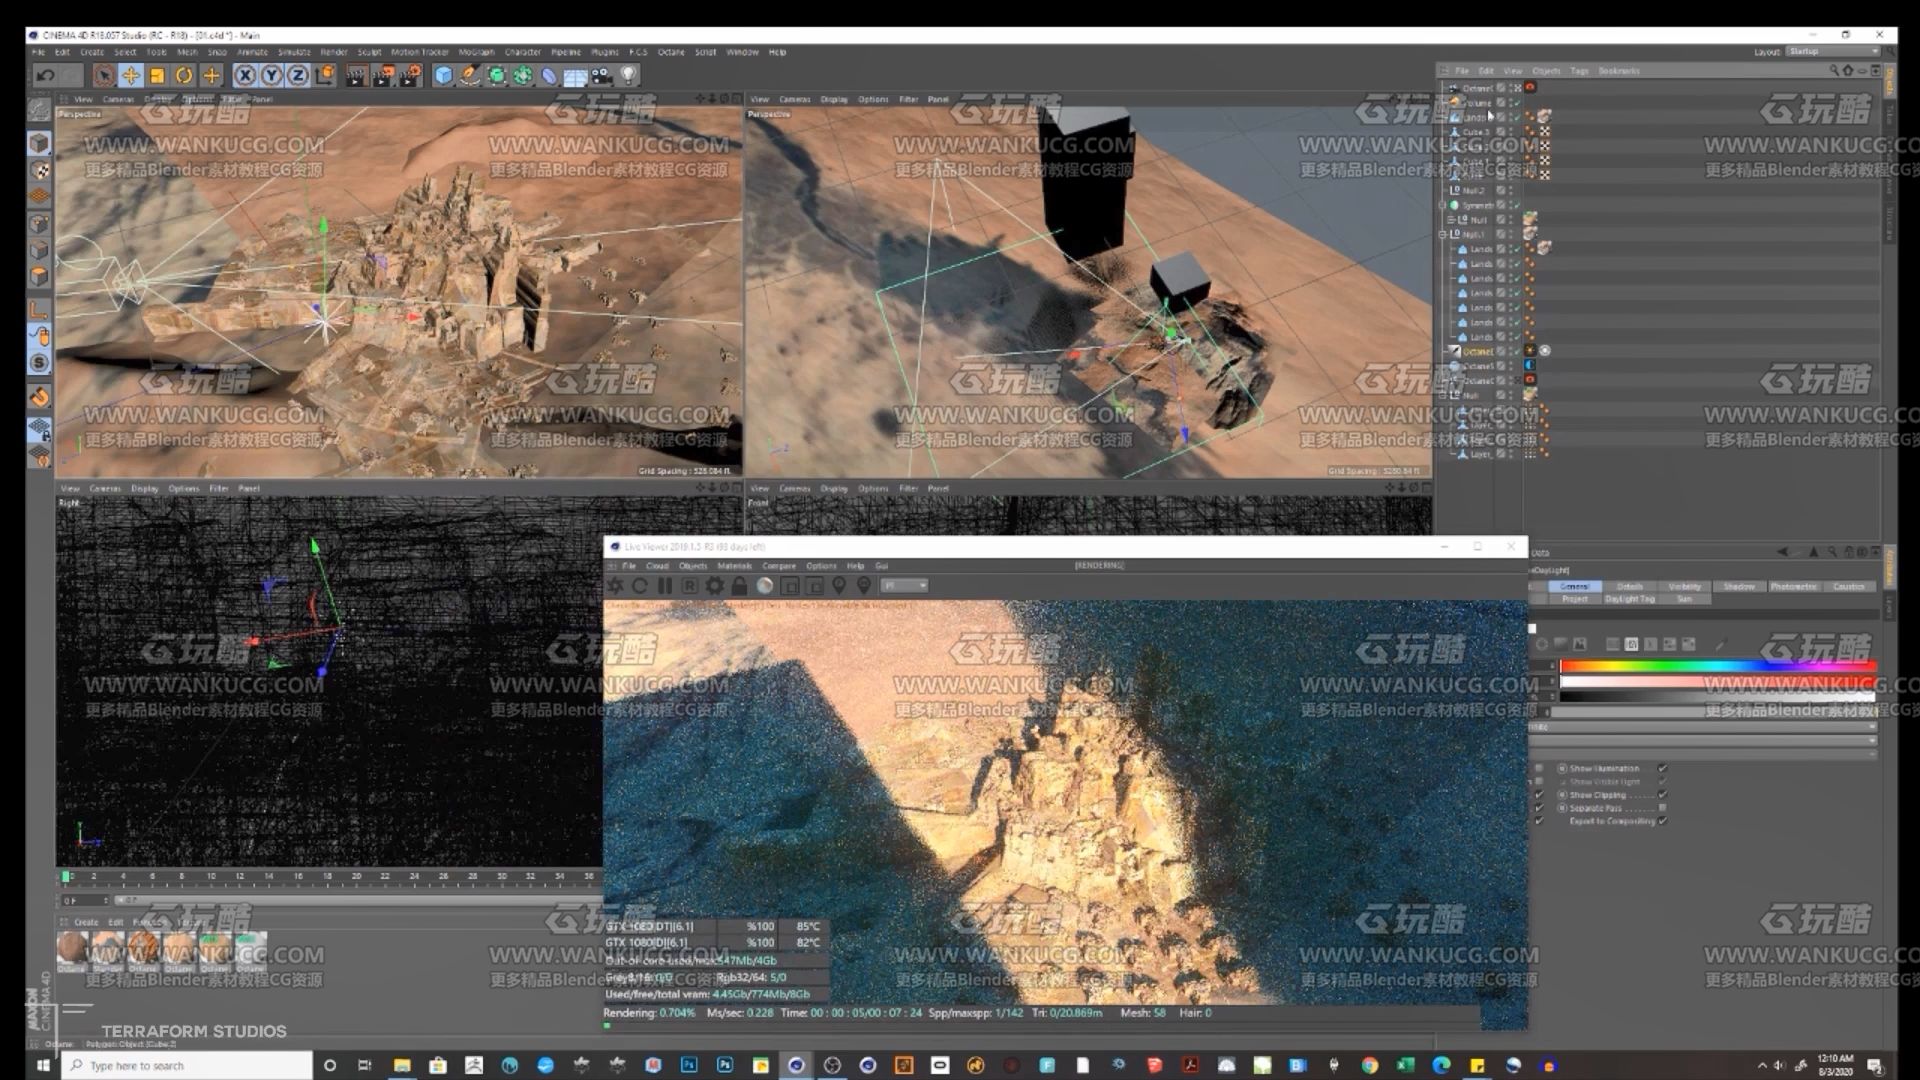Screen dimensions: 1920x1080
Task: Switch to the Photometric tab
Action: tap(1794, 587)
